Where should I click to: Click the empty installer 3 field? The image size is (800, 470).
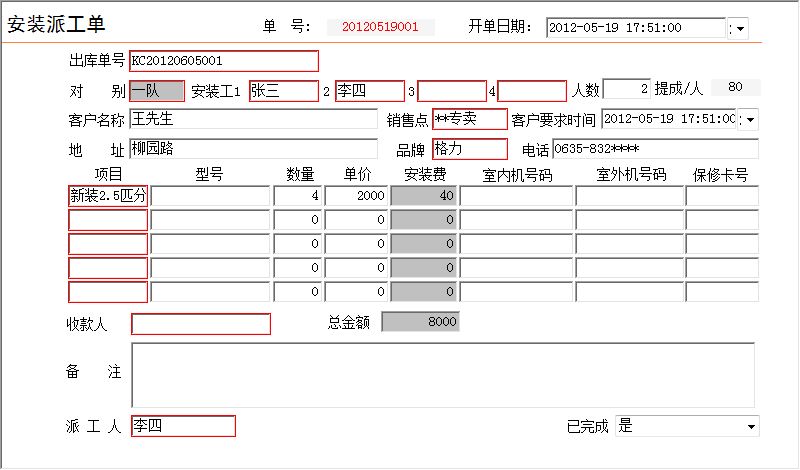coord(451,91)
